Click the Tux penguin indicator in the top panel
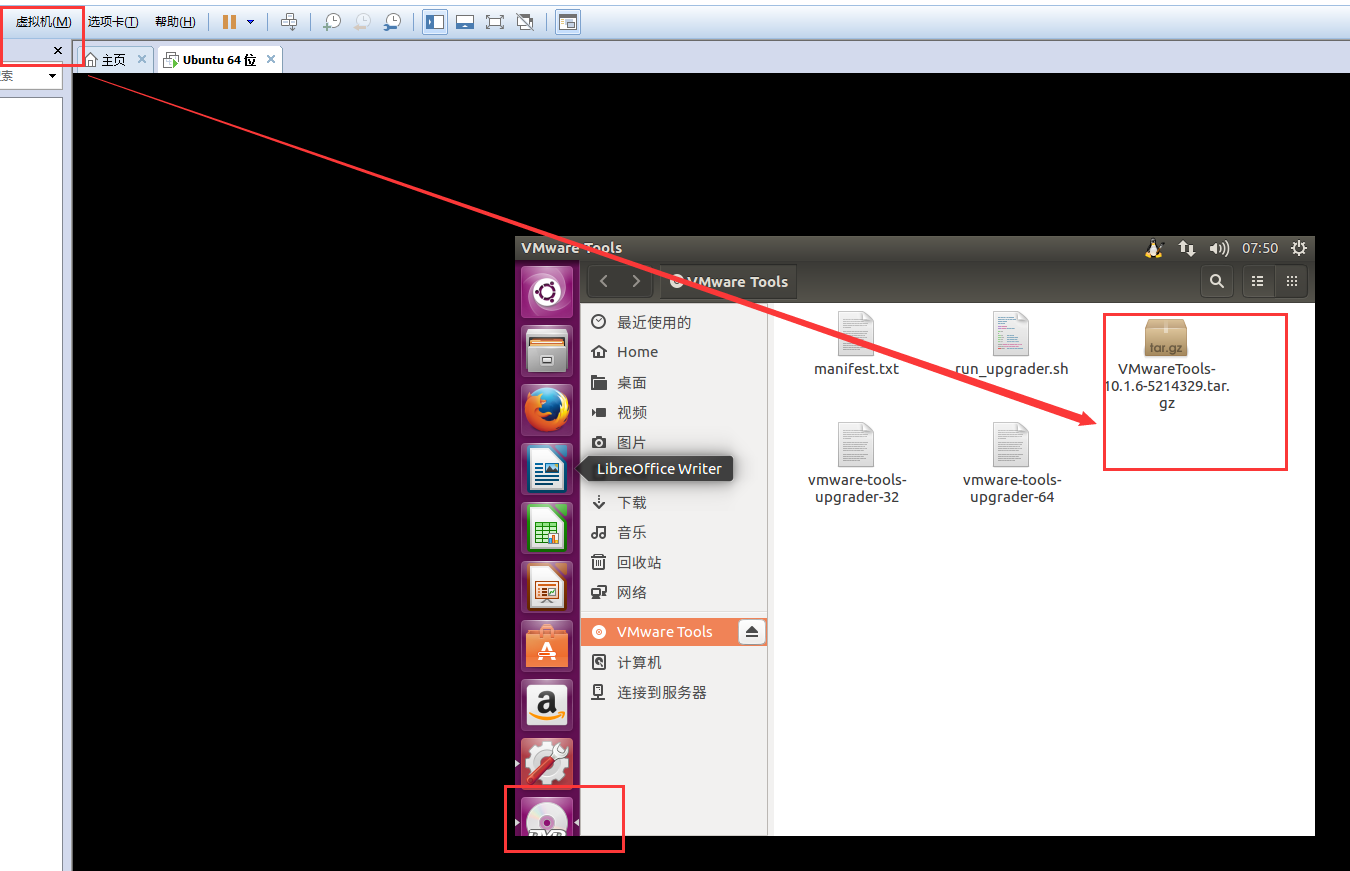1350x871 pixels. tap(1154, 248)
